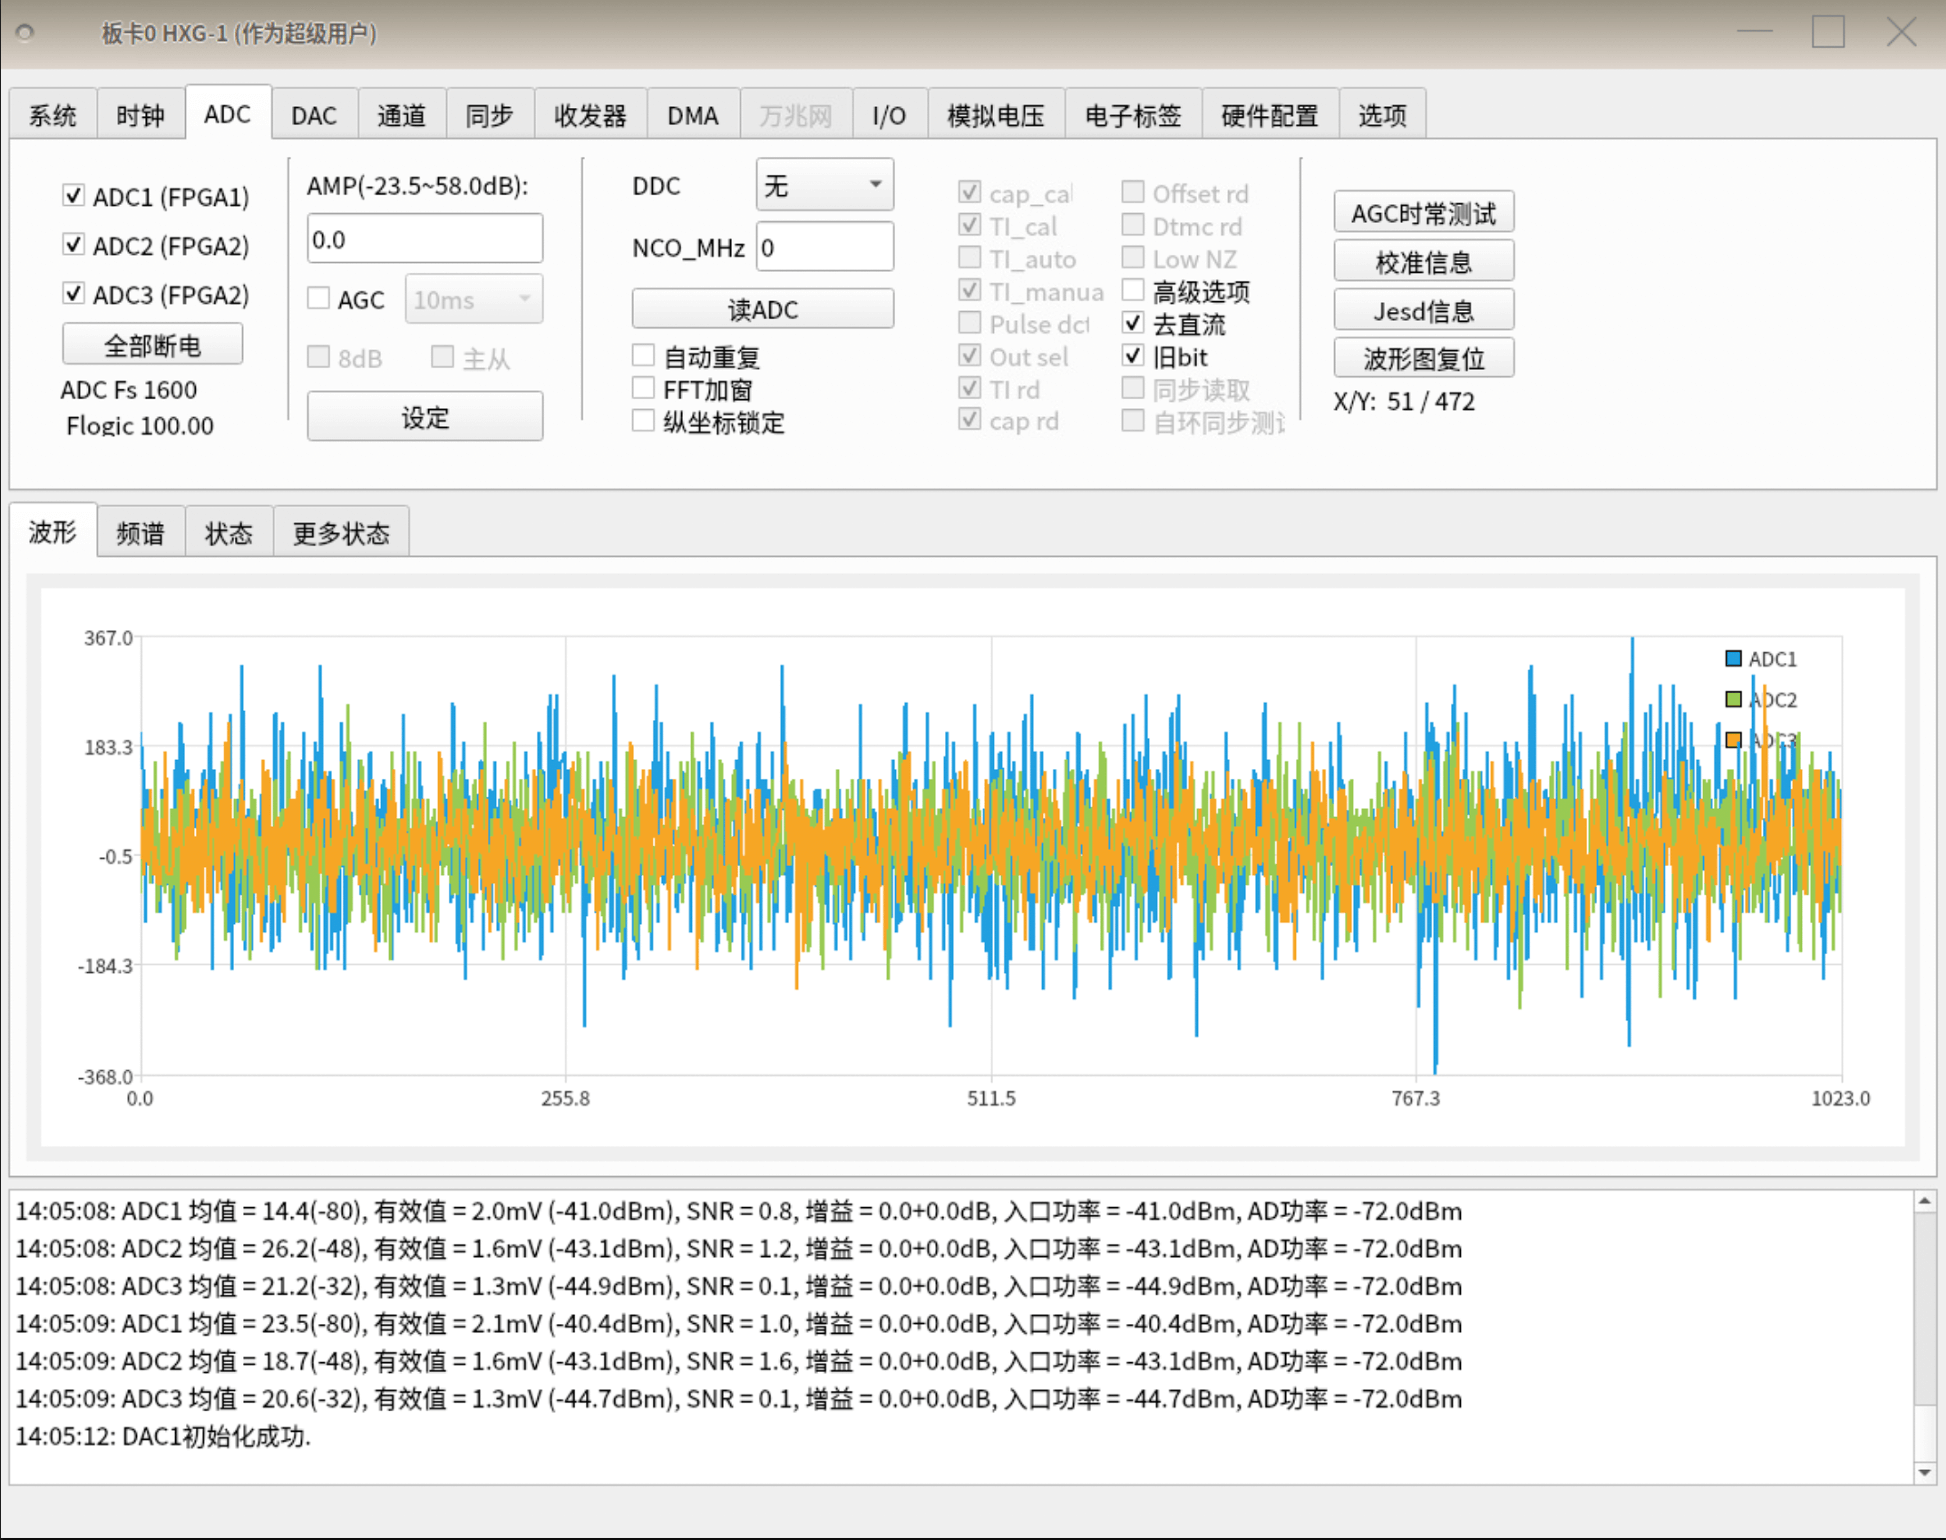
Task: Uncheck the 旧bit checkbox
Action: [1133, 356]
